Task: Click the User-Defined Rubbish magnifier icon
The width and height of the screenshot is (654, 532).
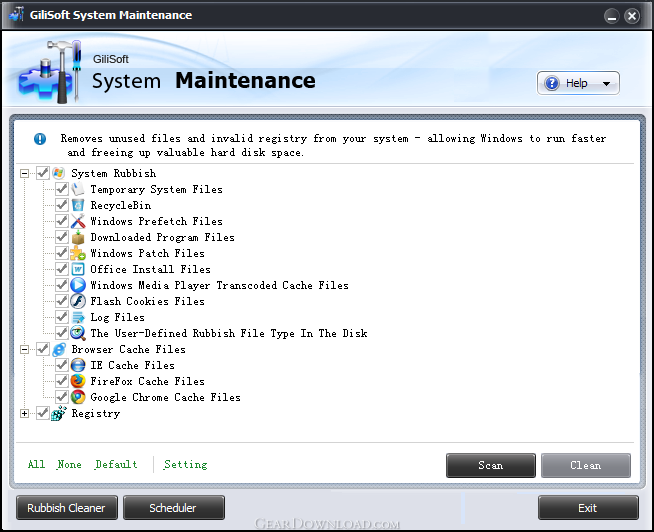Action: 78,333
